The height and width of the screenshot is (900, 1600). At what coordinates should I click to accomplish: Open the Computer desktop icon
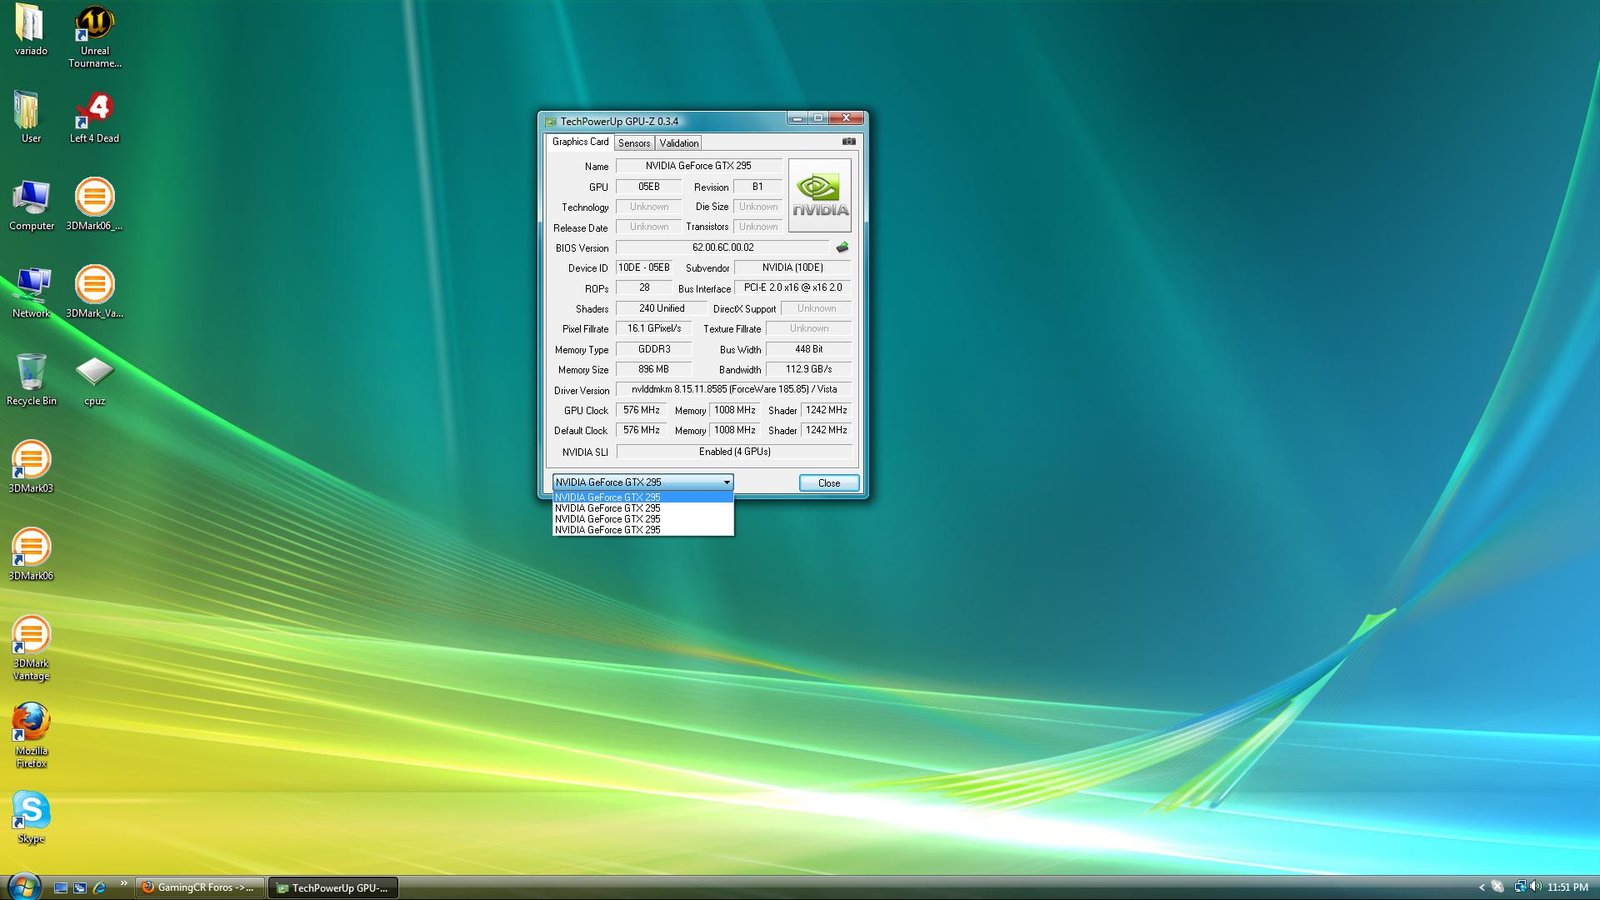[x=31, y=205]
